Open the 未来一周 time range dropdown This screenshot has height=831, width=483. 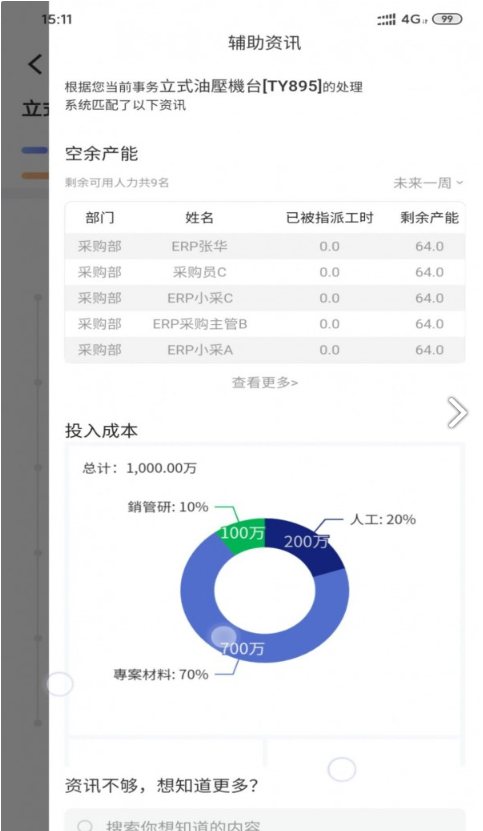pyautogui.click(x=428, y=183)
